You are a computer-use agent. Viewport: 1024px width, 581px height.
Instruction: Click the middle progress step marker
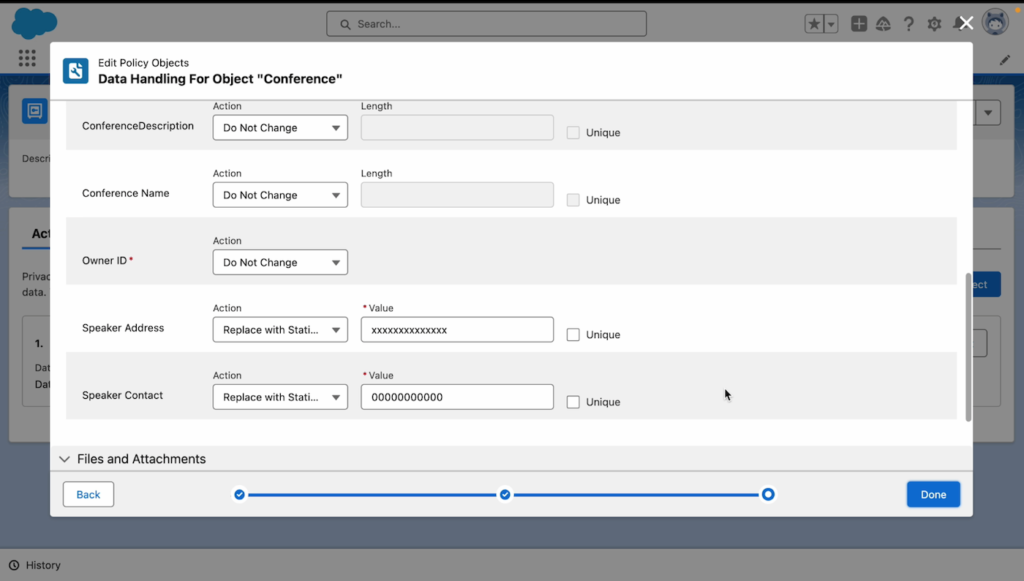504,493
